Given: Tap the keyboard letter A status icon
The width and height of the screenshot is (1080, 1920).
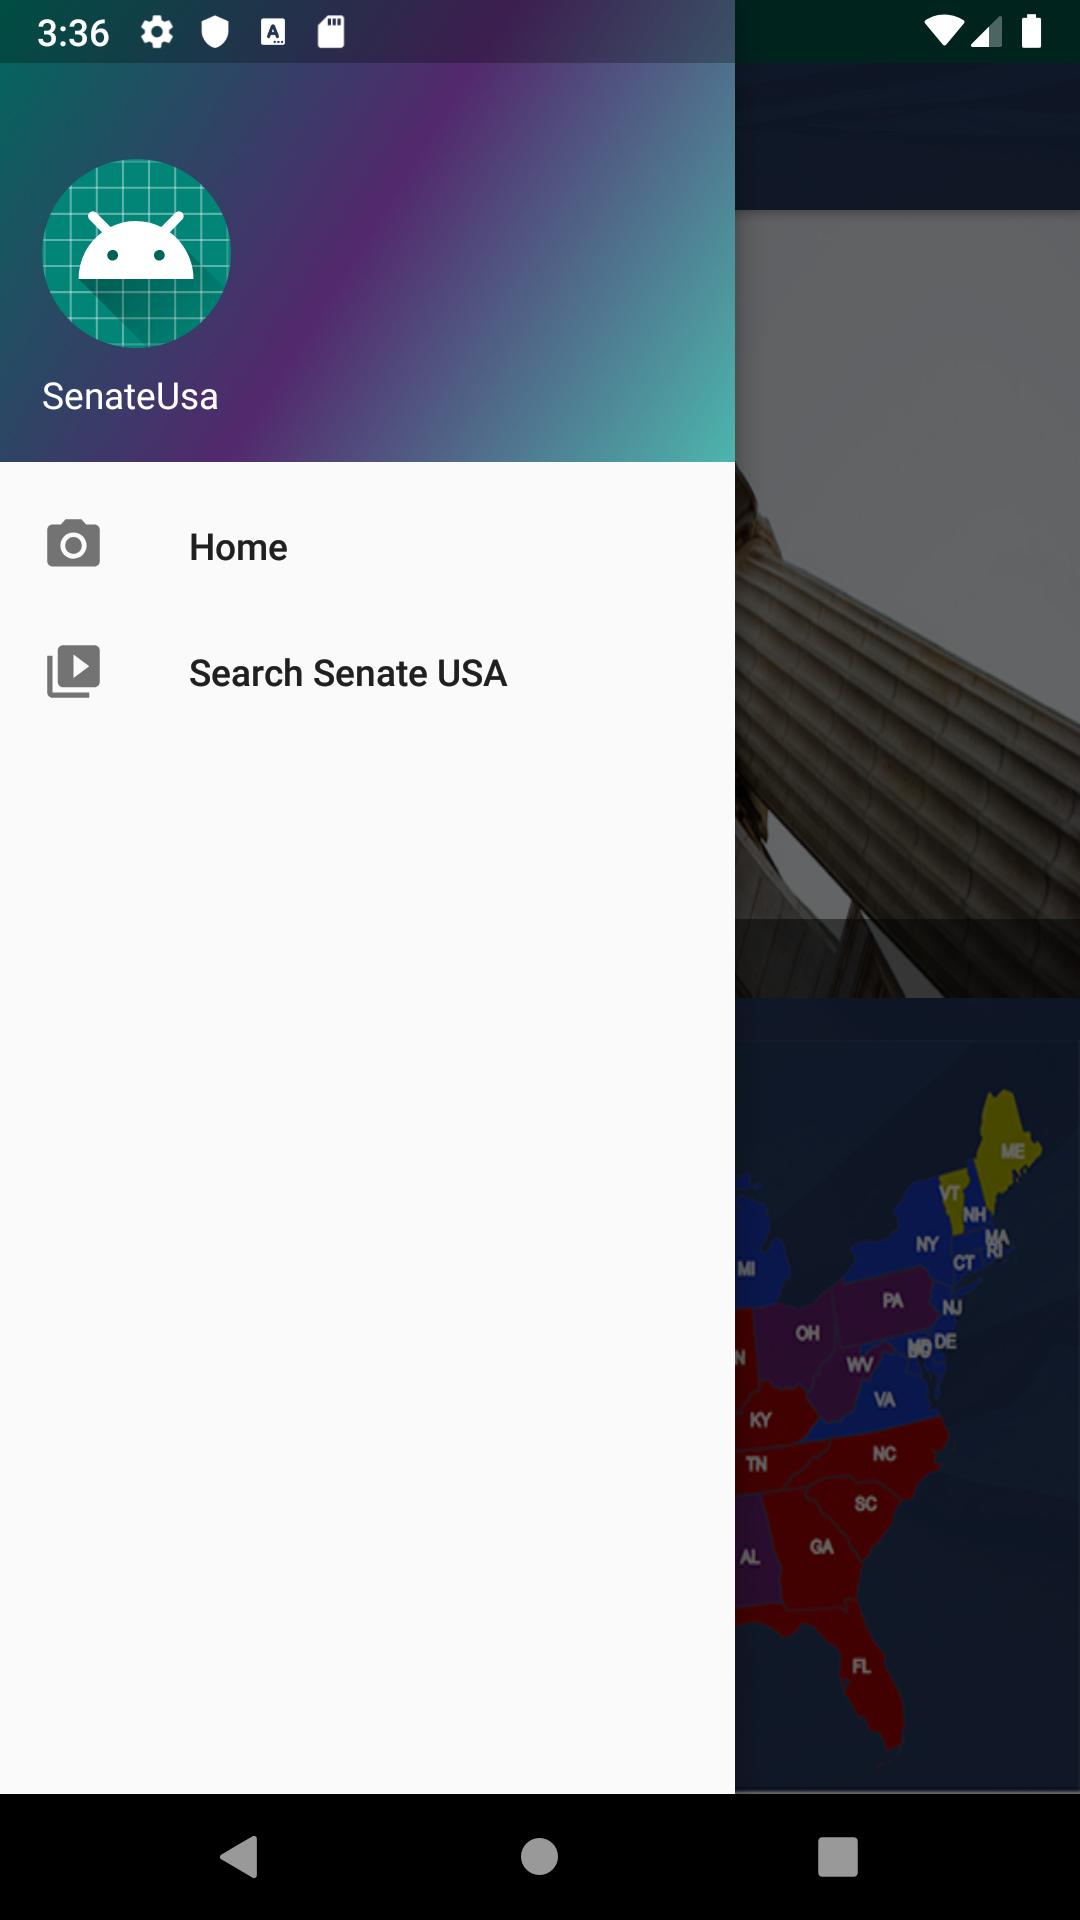Looking at the screenshot, I should (273, 32).
